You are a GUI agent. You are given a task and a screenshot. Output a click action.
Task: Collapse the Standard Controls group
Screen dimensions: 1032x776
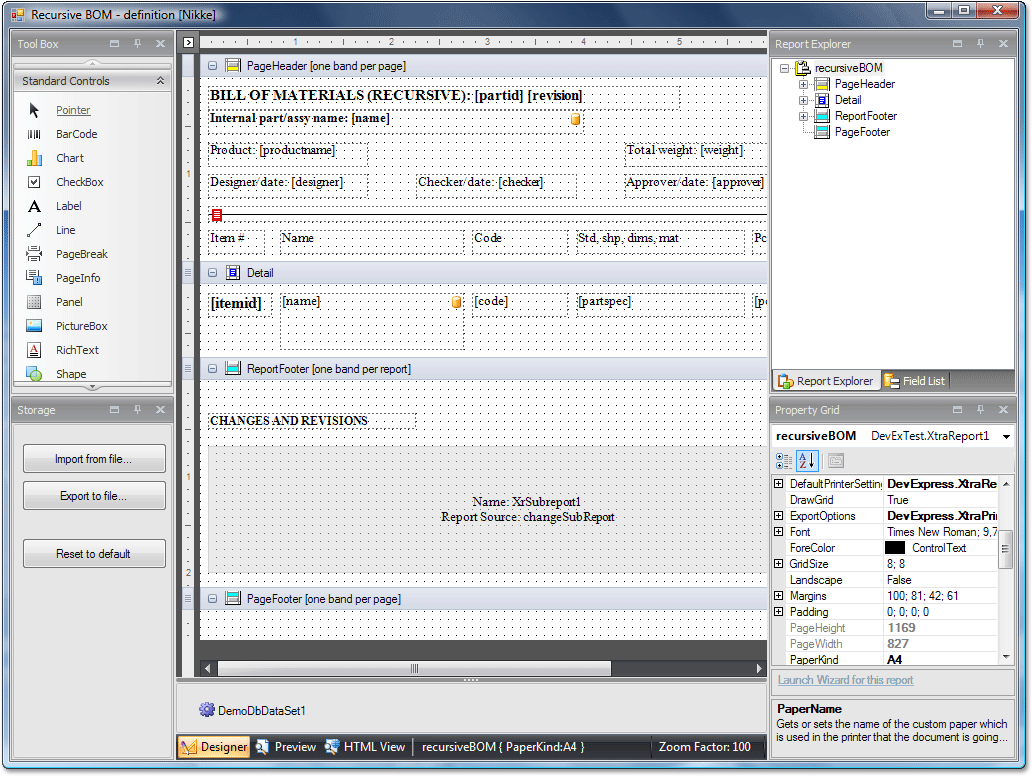pos(160,80)
